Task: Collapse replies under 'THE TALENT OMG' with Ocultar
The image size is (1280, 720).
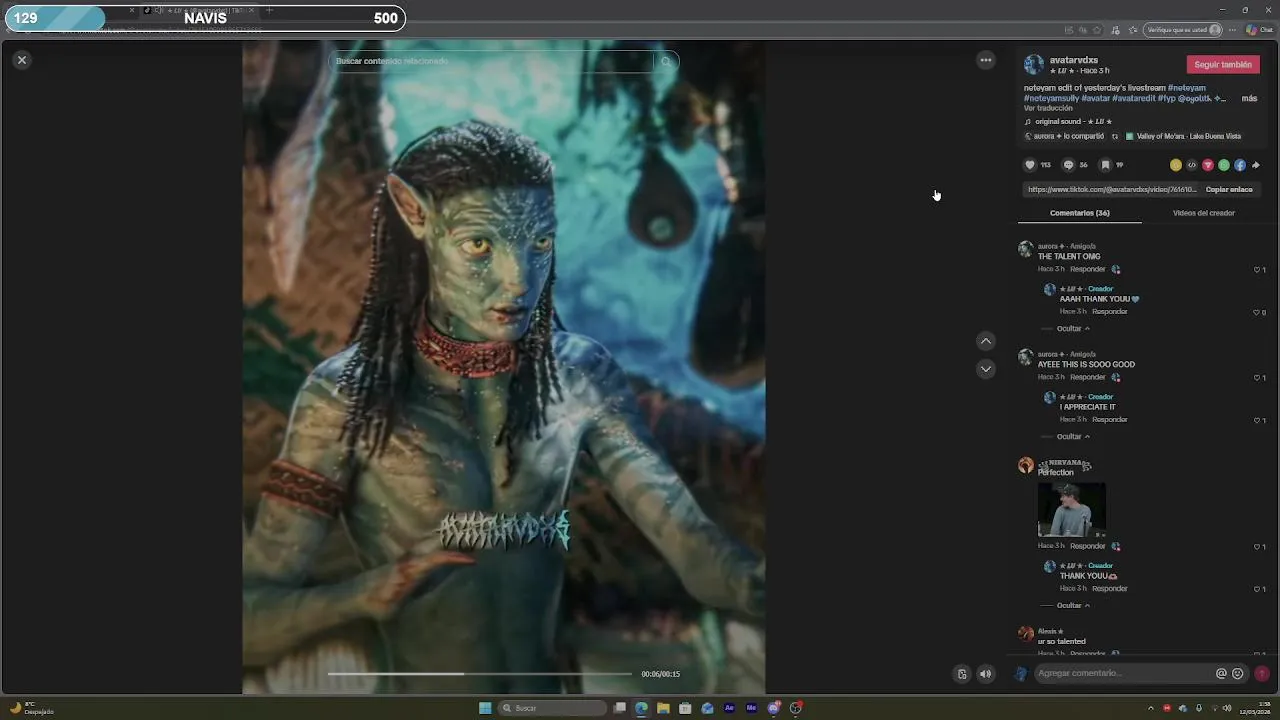Action: click(1073, 329)
